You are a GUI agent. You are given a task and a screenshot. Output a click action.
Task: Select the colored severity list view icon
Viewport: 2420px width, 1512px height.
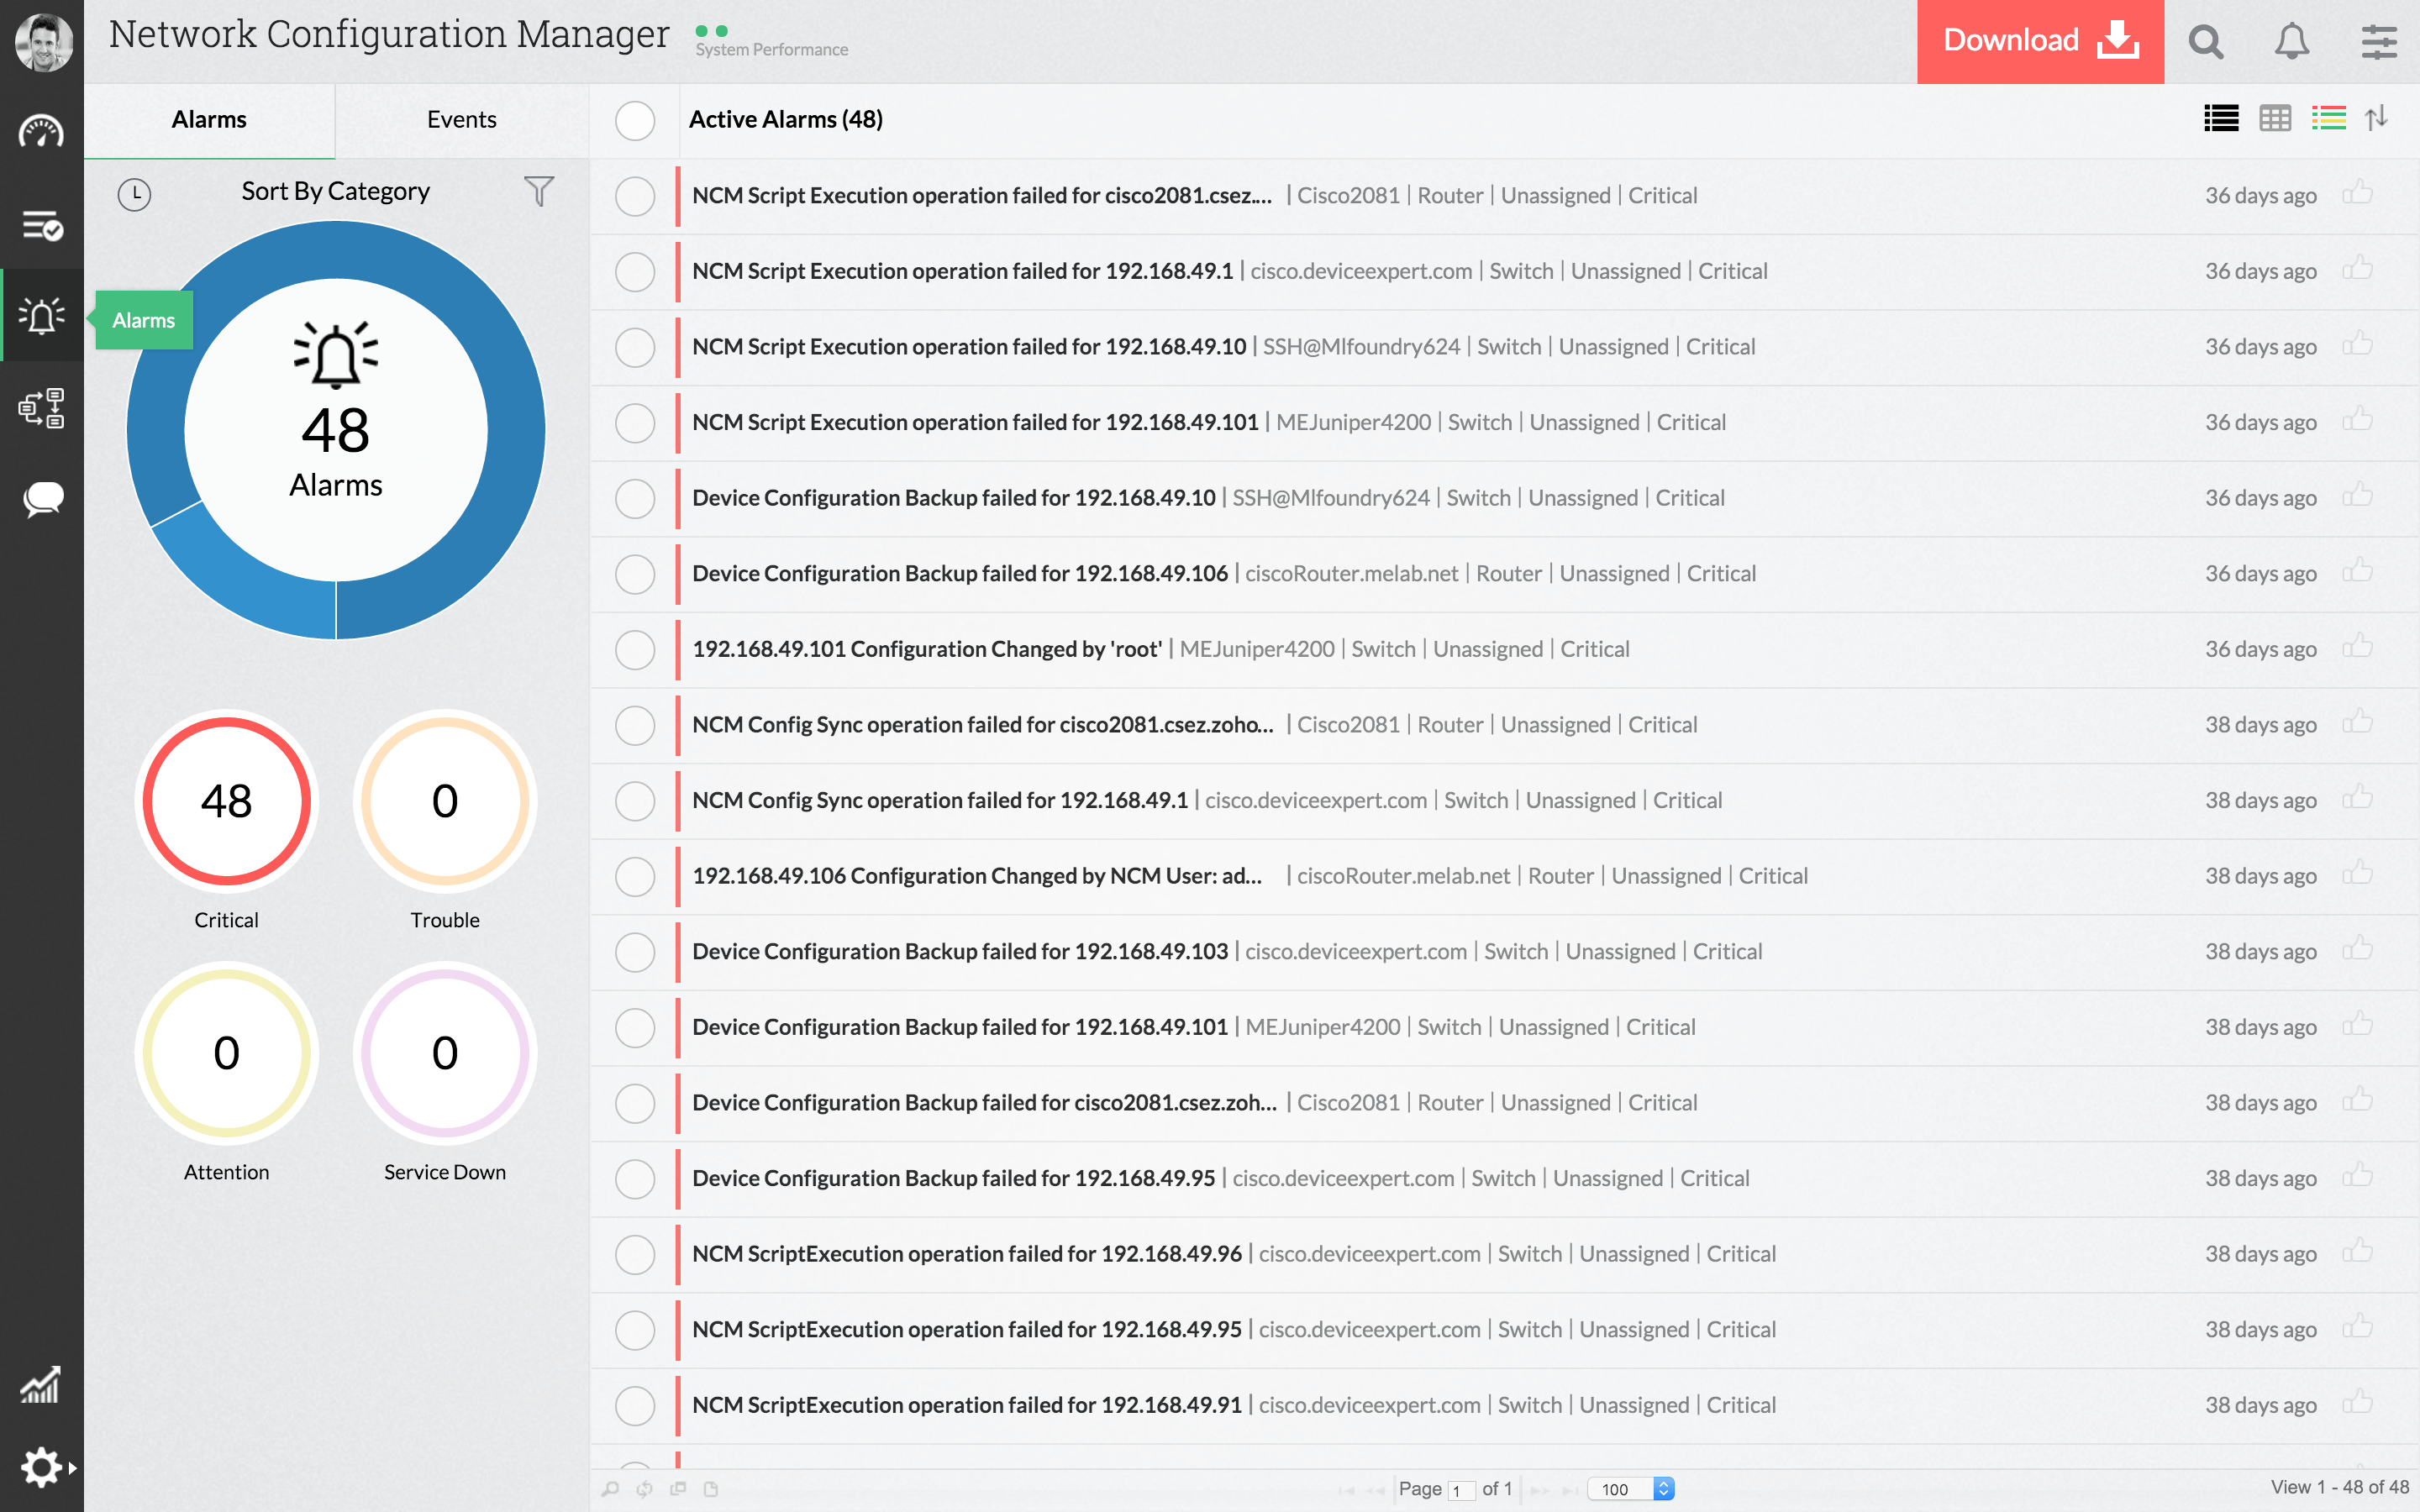point(2328,119)
